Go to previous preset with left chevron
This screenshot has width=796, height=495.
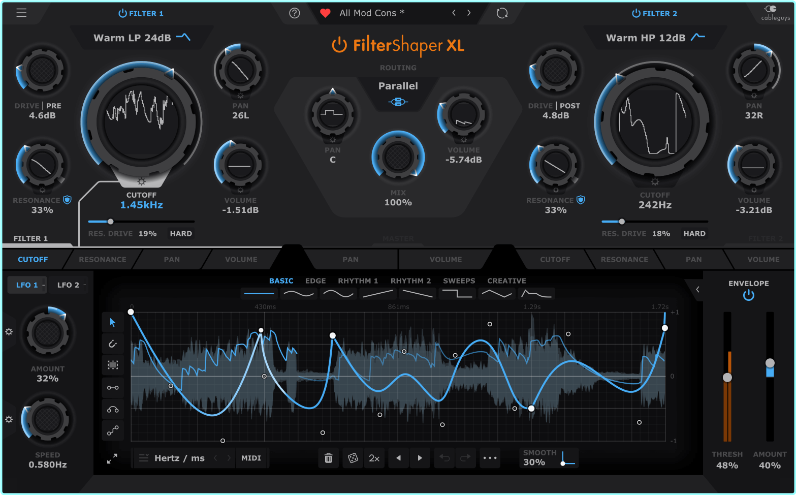coord(454,13)
